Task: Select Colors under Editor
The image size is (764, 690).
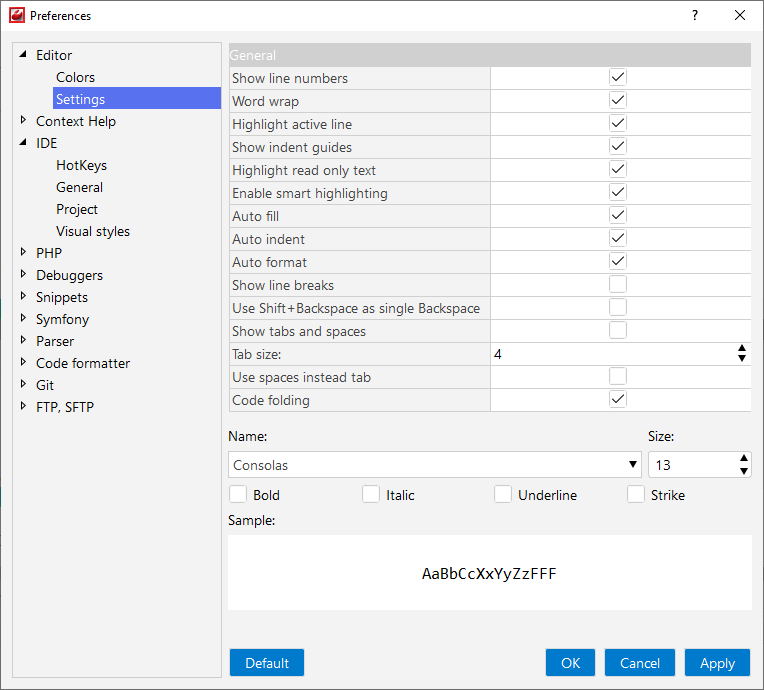Action: click(x=76, y=77)
